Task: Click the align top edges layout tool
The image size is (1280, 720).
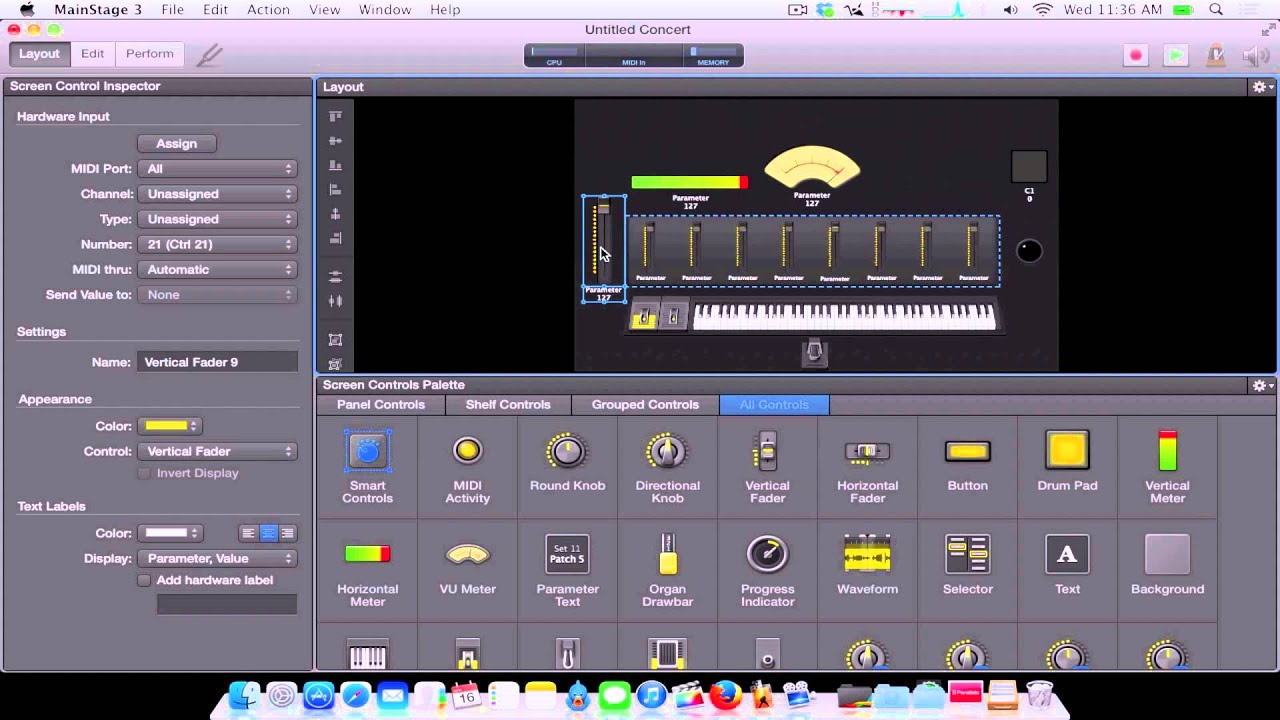Action: [x=335, y=117]
